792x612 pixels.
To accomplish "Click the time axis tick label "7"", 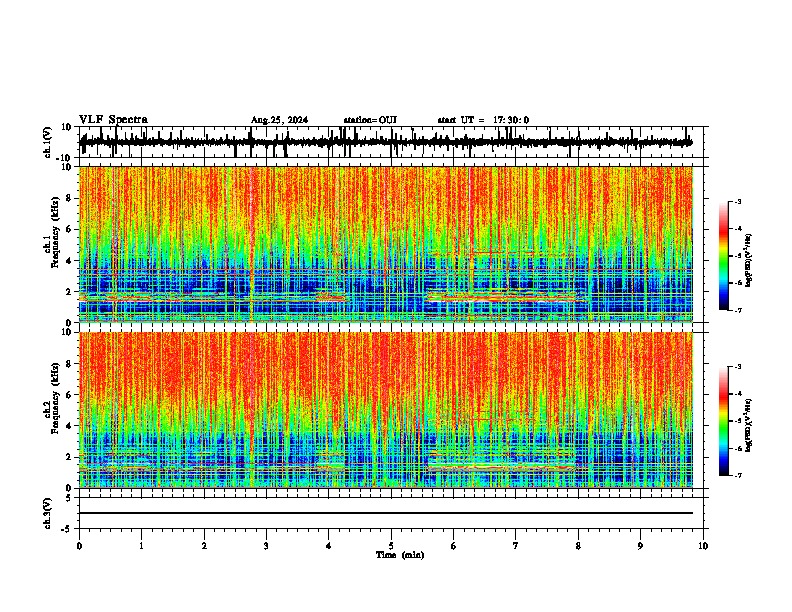I will (516, 546).
